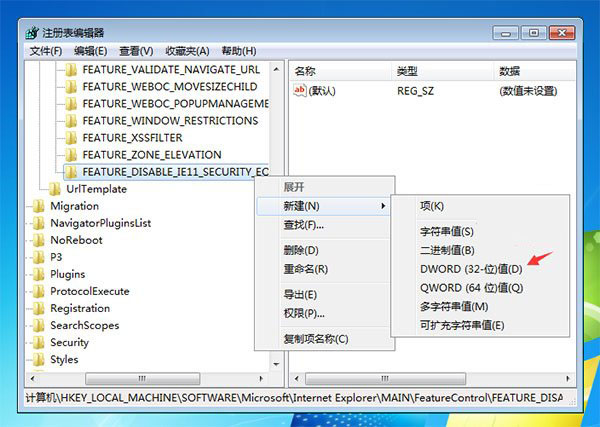Choose 导出(E) in context menu
600x427 pixels.
tap(325, 295)
